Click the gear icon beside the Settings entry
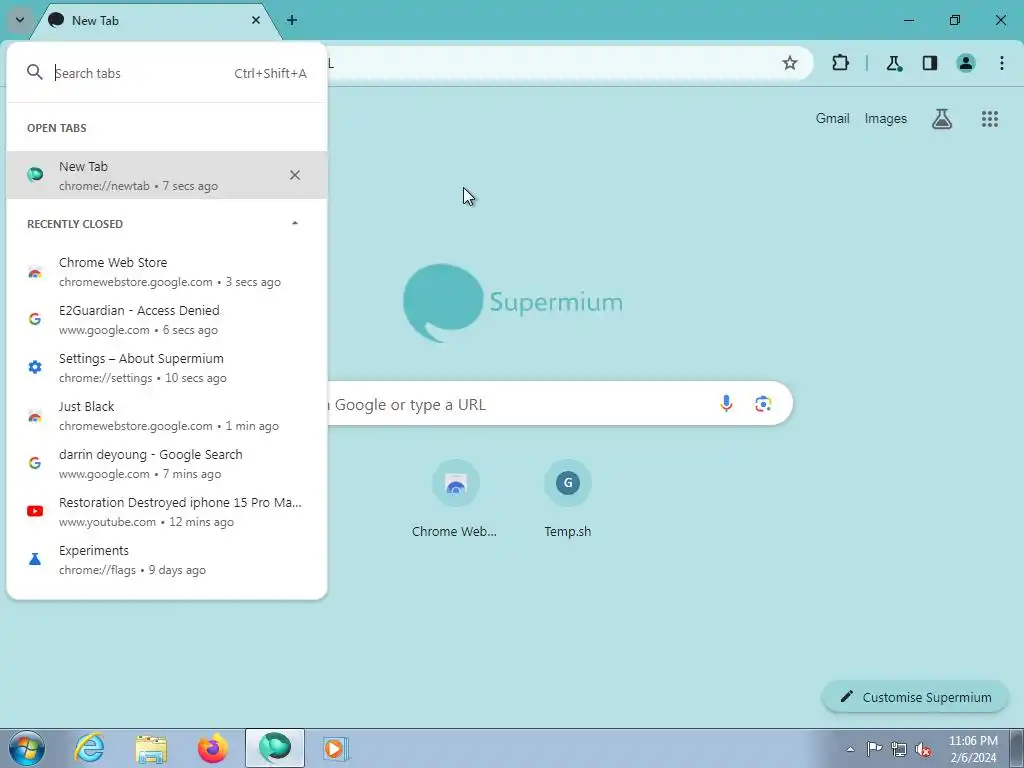 (35, 367)
